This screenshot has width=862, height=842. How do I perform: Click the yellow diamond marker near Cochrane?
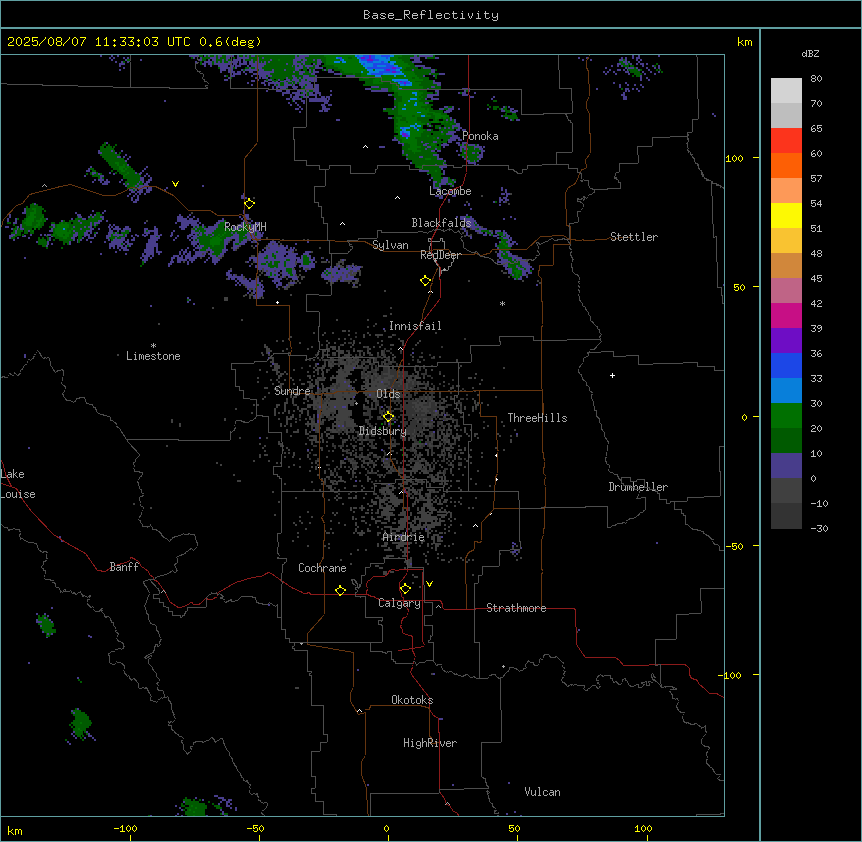pyautogui.click(x=340, y=590)
